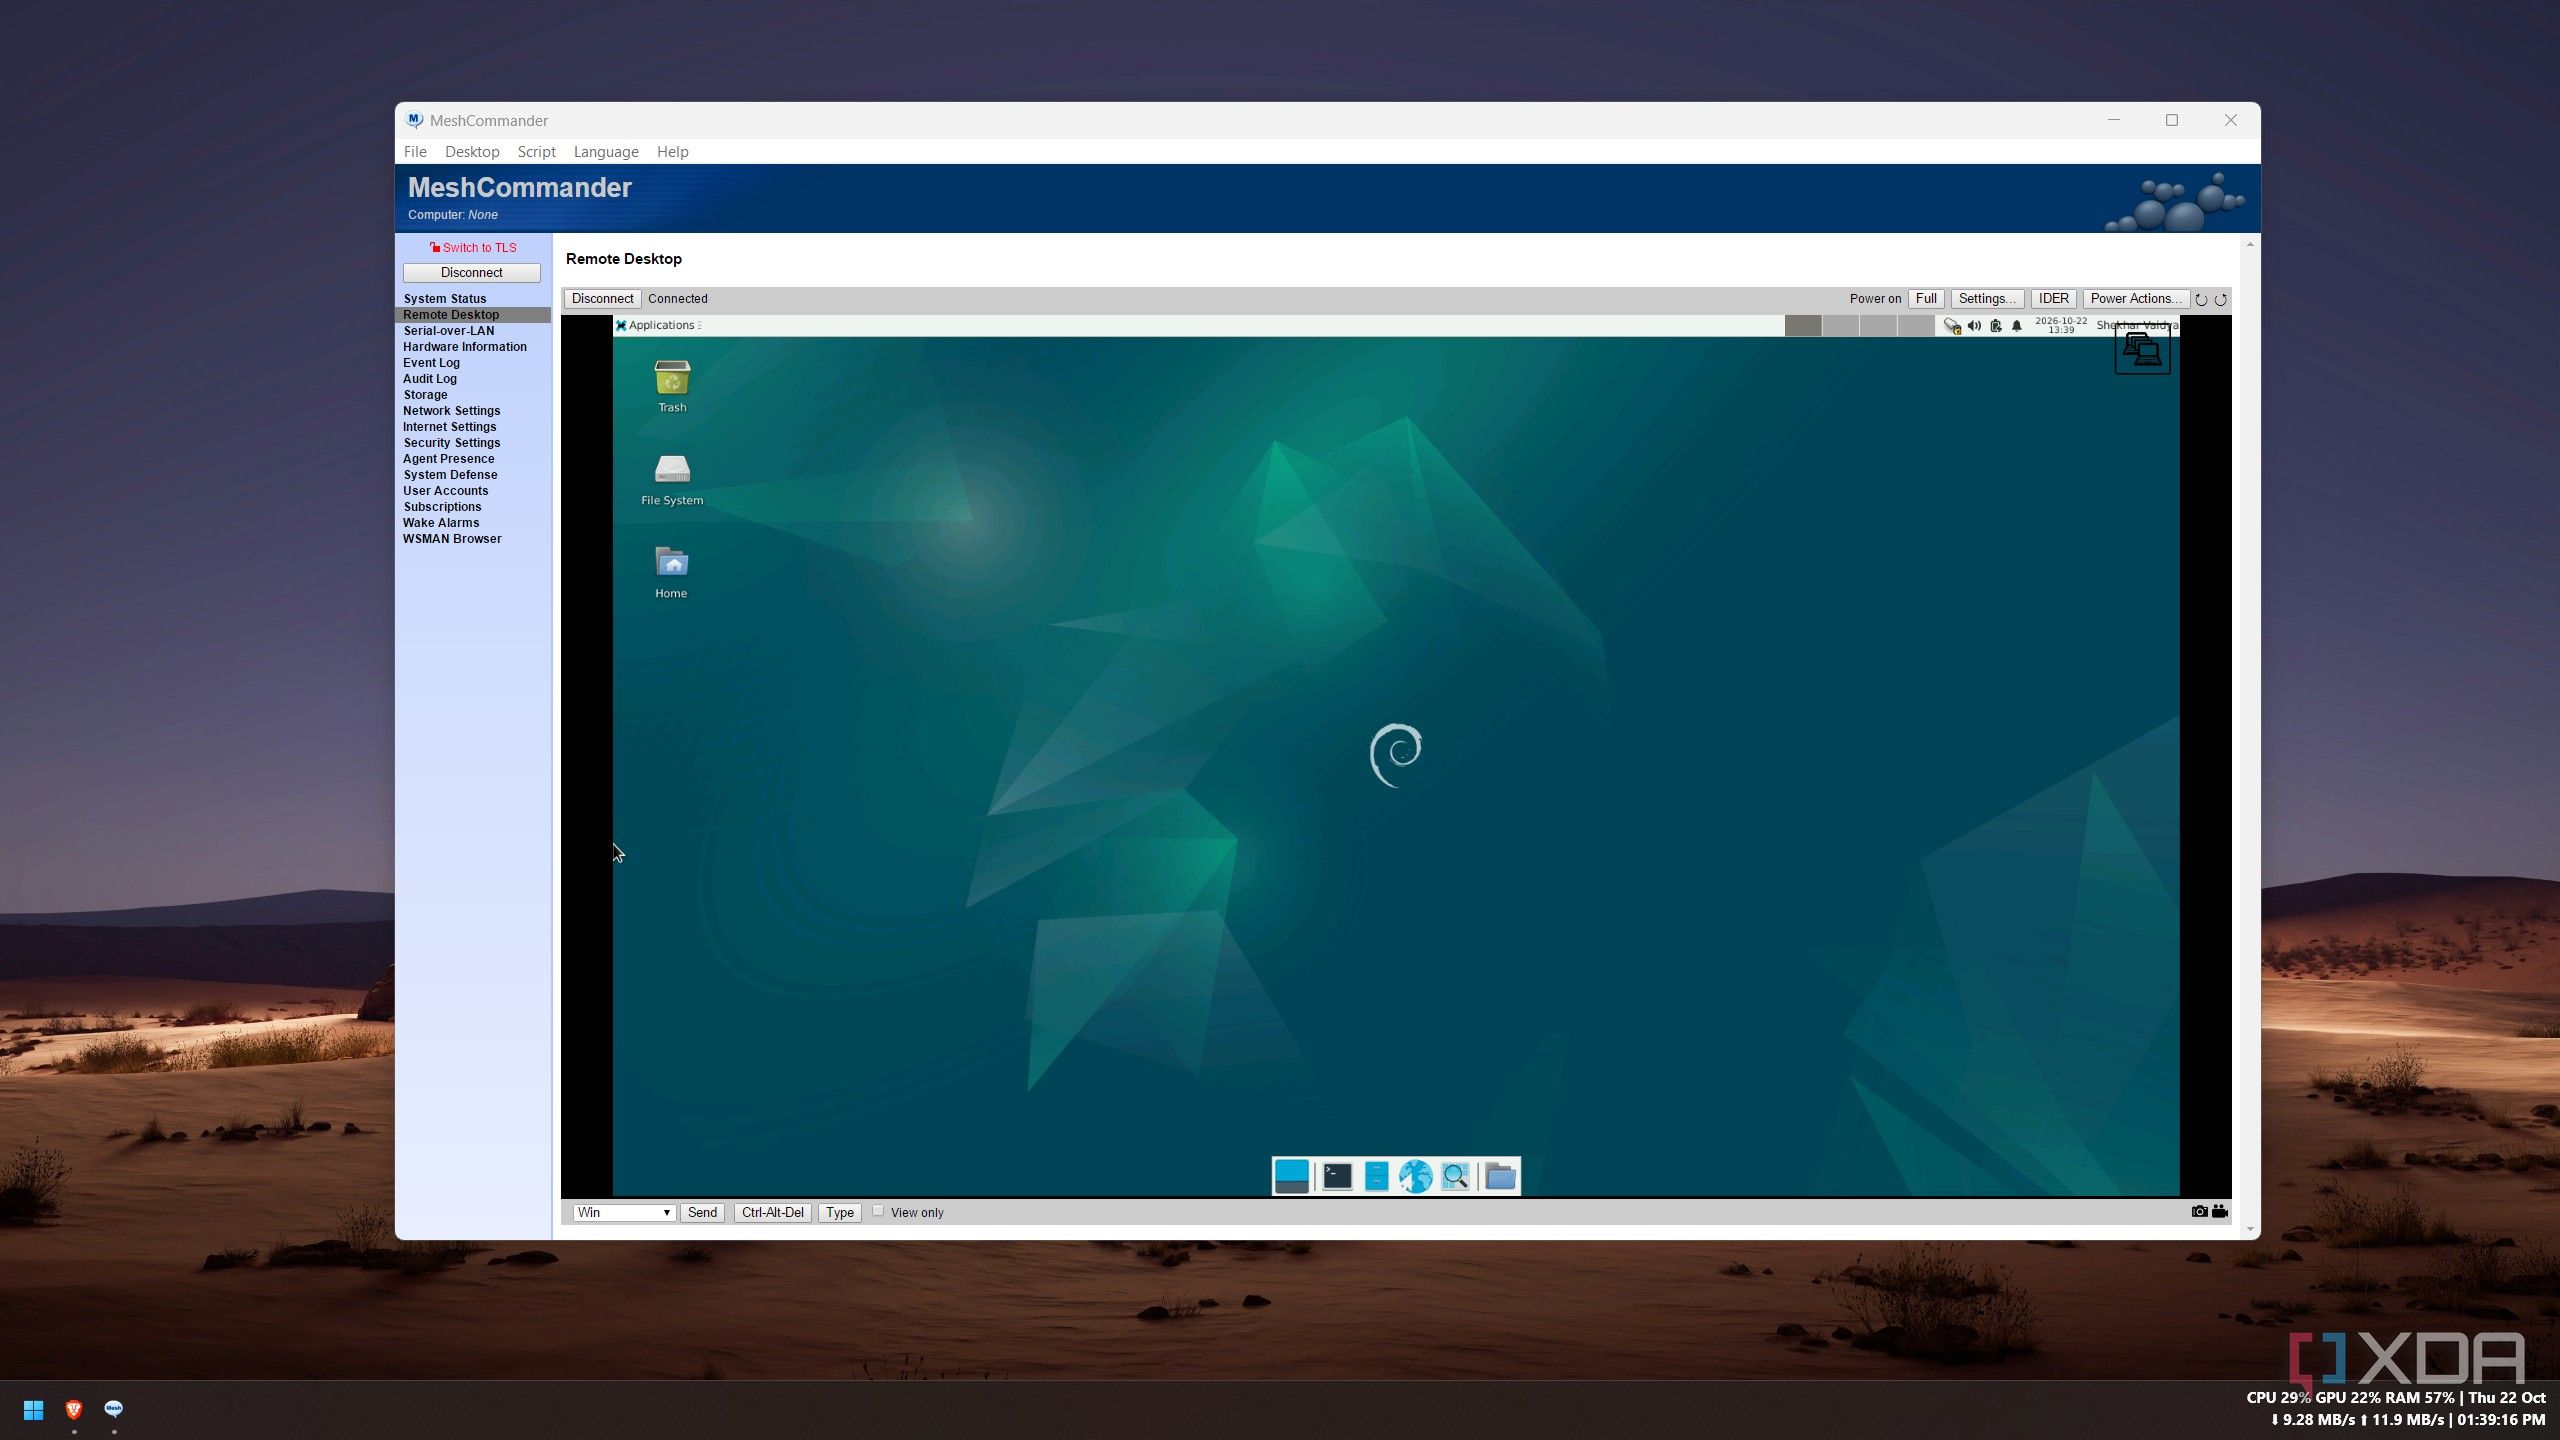Image resolution: width=2560 pixels, height=1440 pixels.
Task: Open remote desktop Settings... button
Action: click(1987, 299)
